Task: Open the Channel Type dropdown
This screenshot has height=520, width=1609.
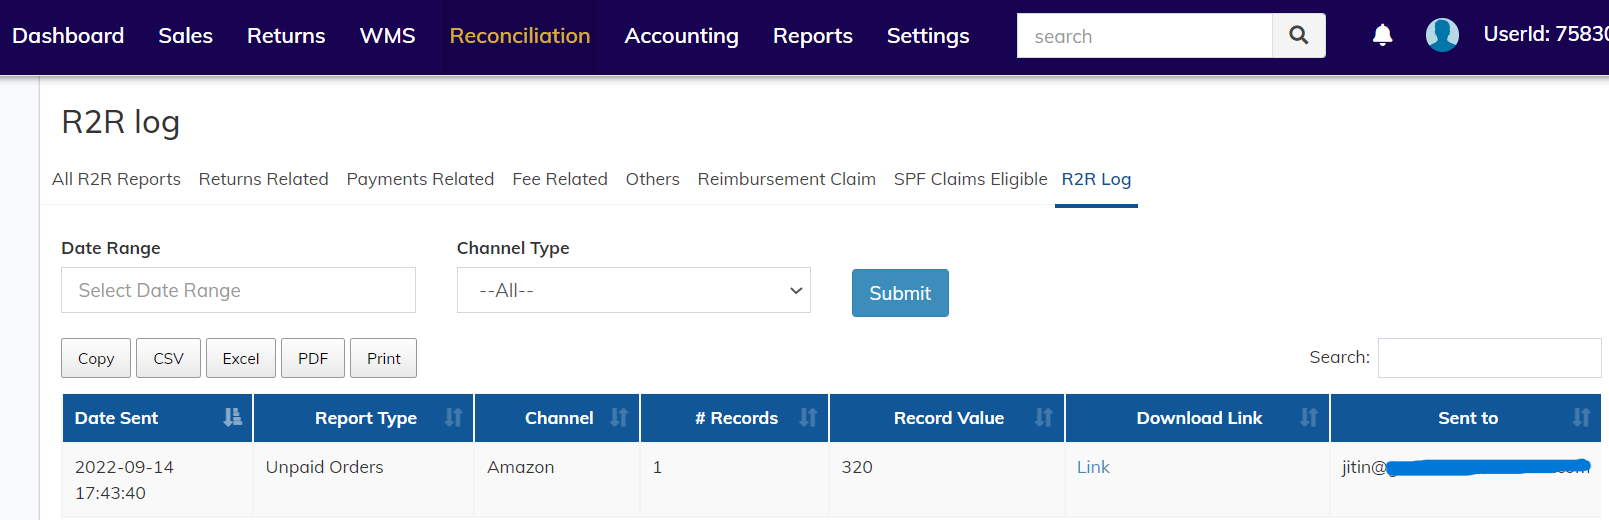Action: coord(634,290)
